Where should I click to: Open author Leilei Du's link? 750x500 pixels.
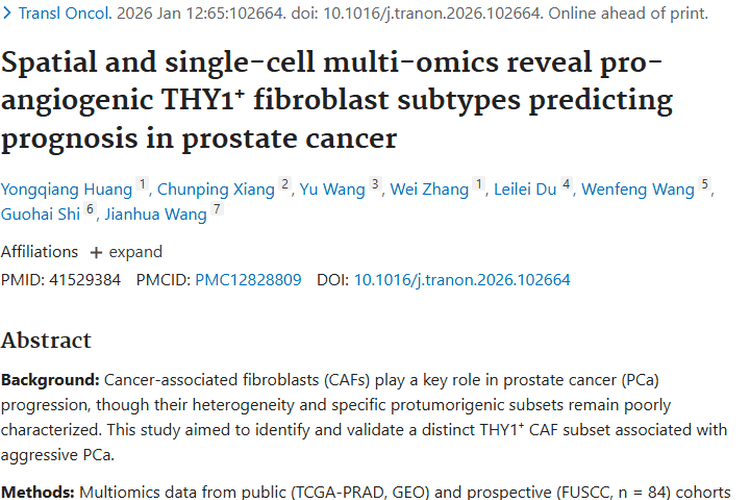[525, 189]
